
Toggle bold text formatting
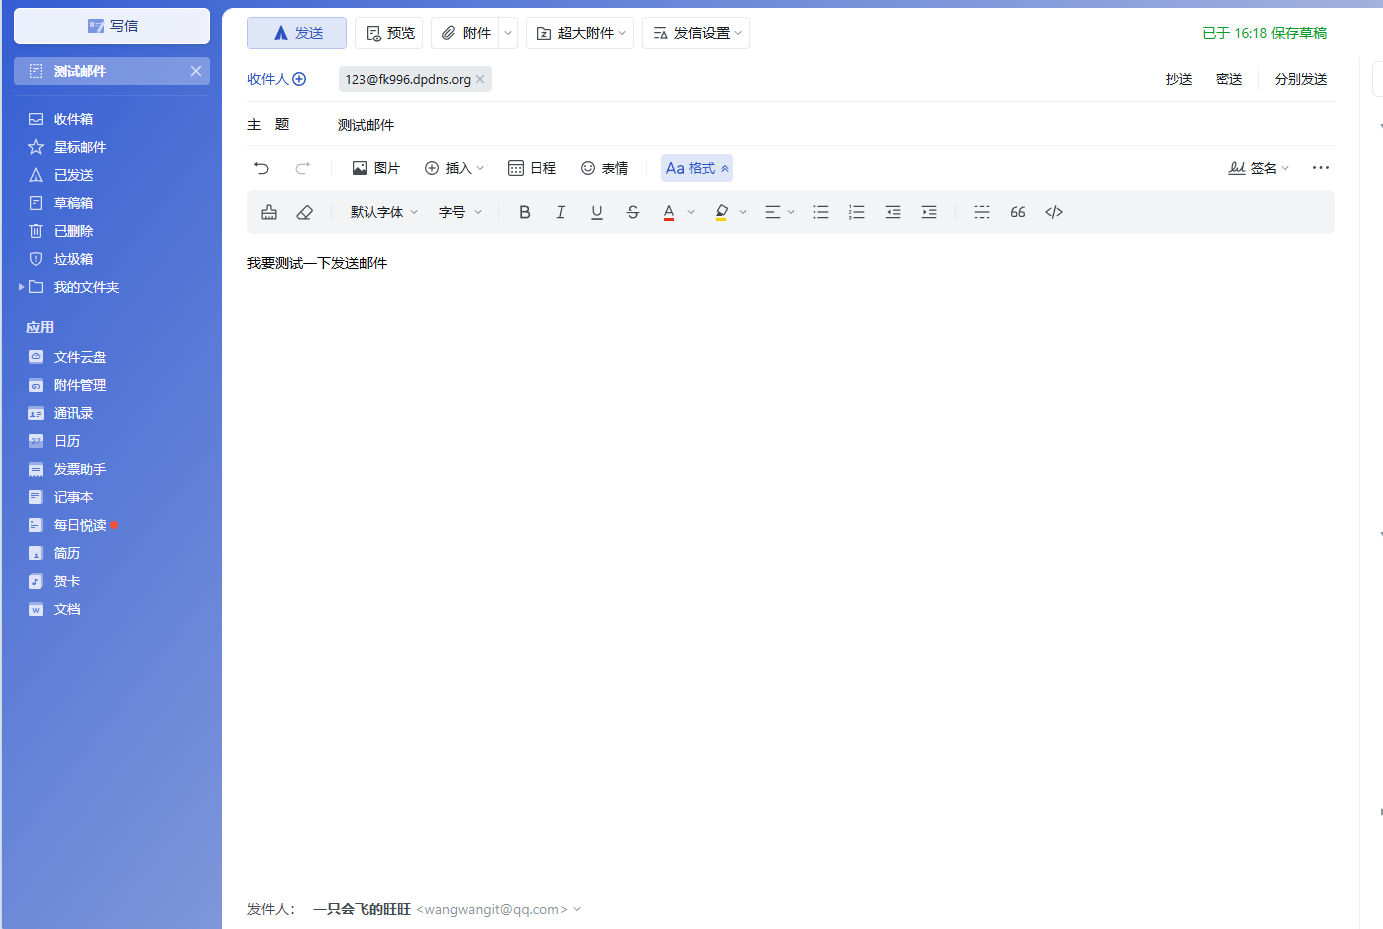524,212
